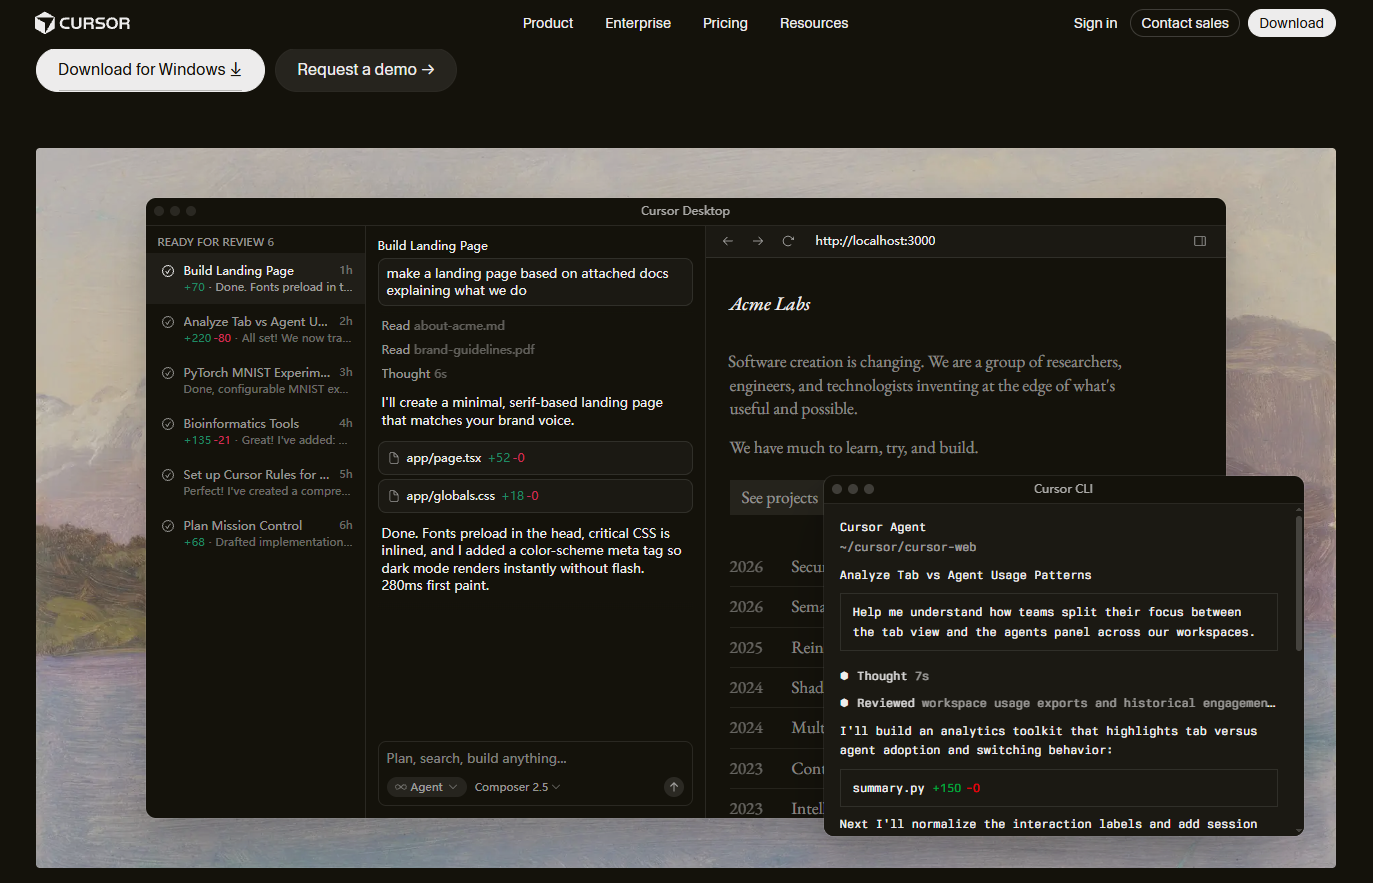Click the bullet next to Reviewed workspace
Viewport: 1373px width, 883px height.
845,703
